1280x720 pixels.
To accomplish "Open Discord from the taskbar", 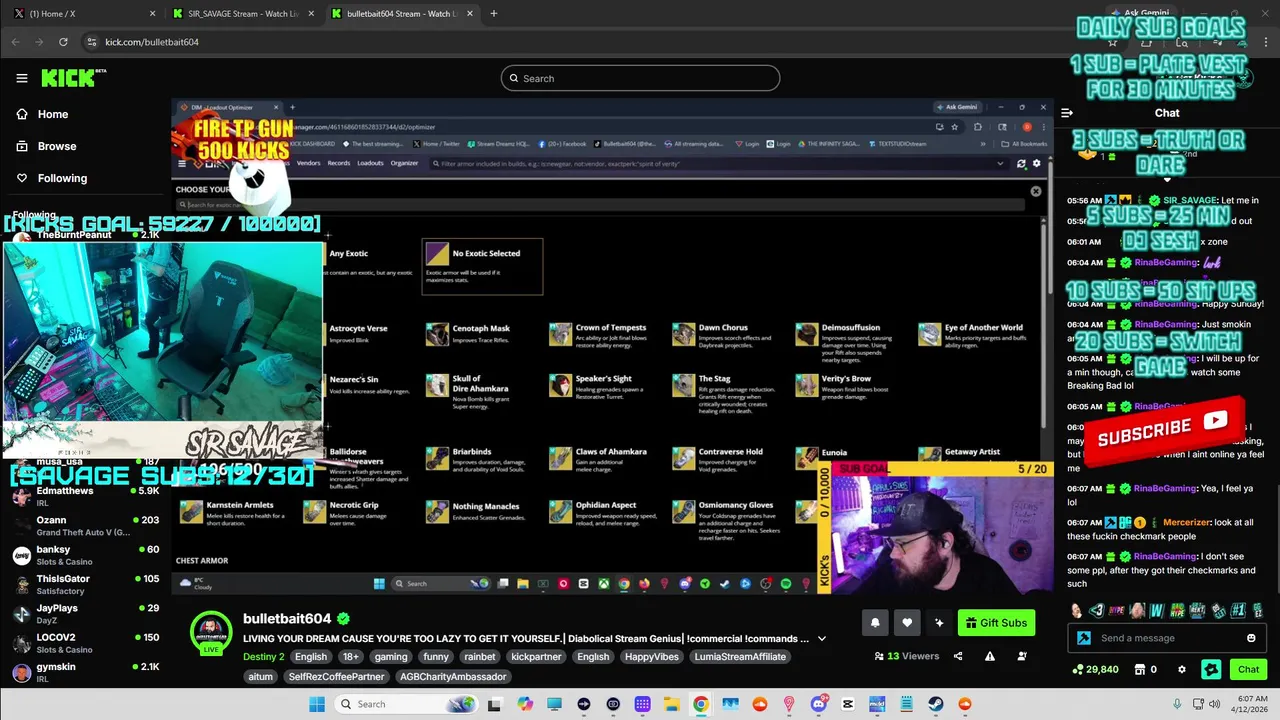I will tap(819, 704).
